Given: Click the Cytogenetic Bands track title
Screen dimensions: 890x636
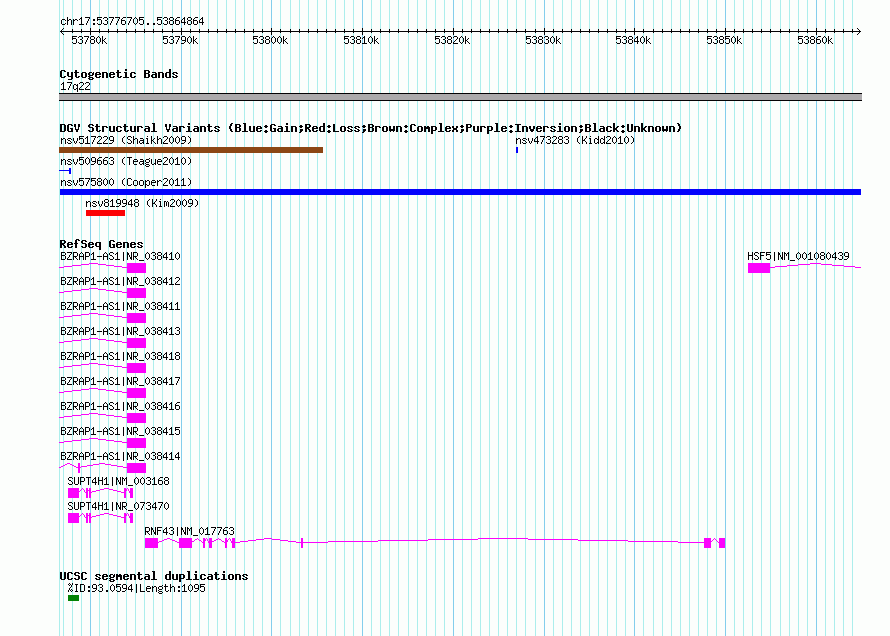Looking at the screenshot, I should click(119, 74).
